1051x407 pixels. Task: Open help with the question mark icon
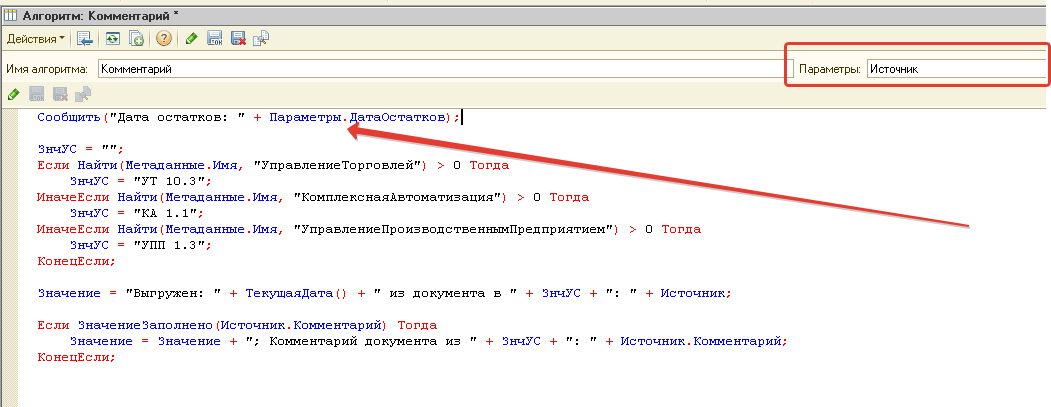click(x=164, y=39)
